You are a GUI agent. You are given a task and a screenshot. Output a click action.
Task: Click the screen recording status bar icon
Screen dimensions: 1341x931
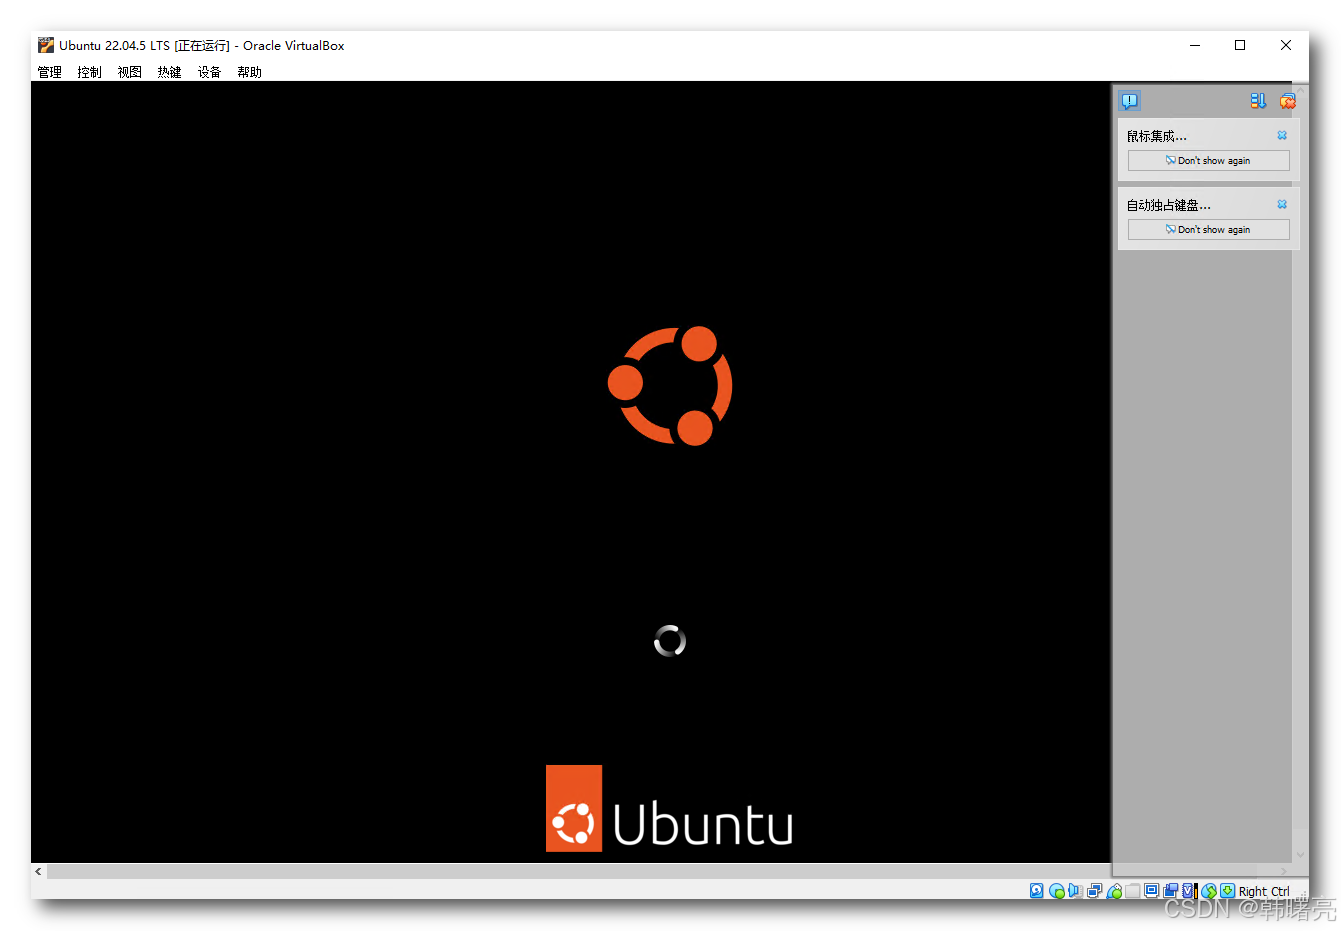click(x=1170, y=891)
